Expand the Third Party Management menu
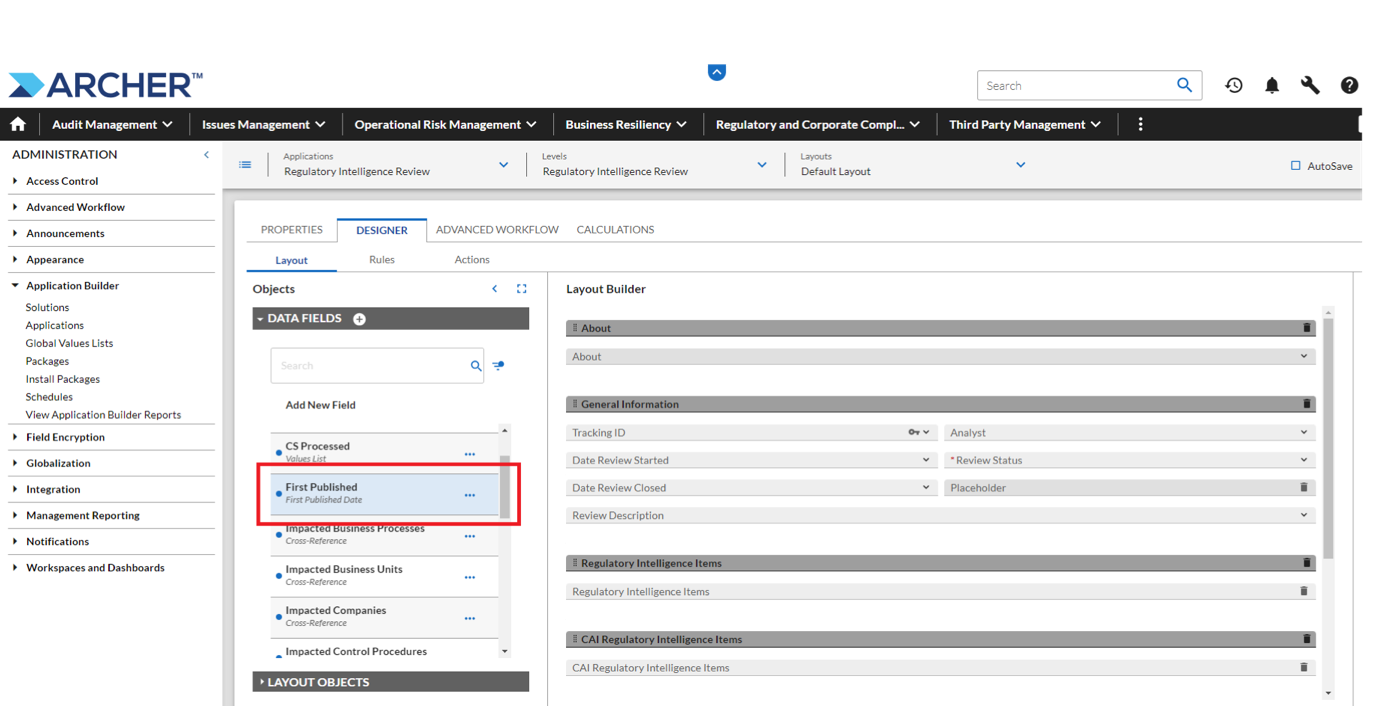 click(1025, 124)
